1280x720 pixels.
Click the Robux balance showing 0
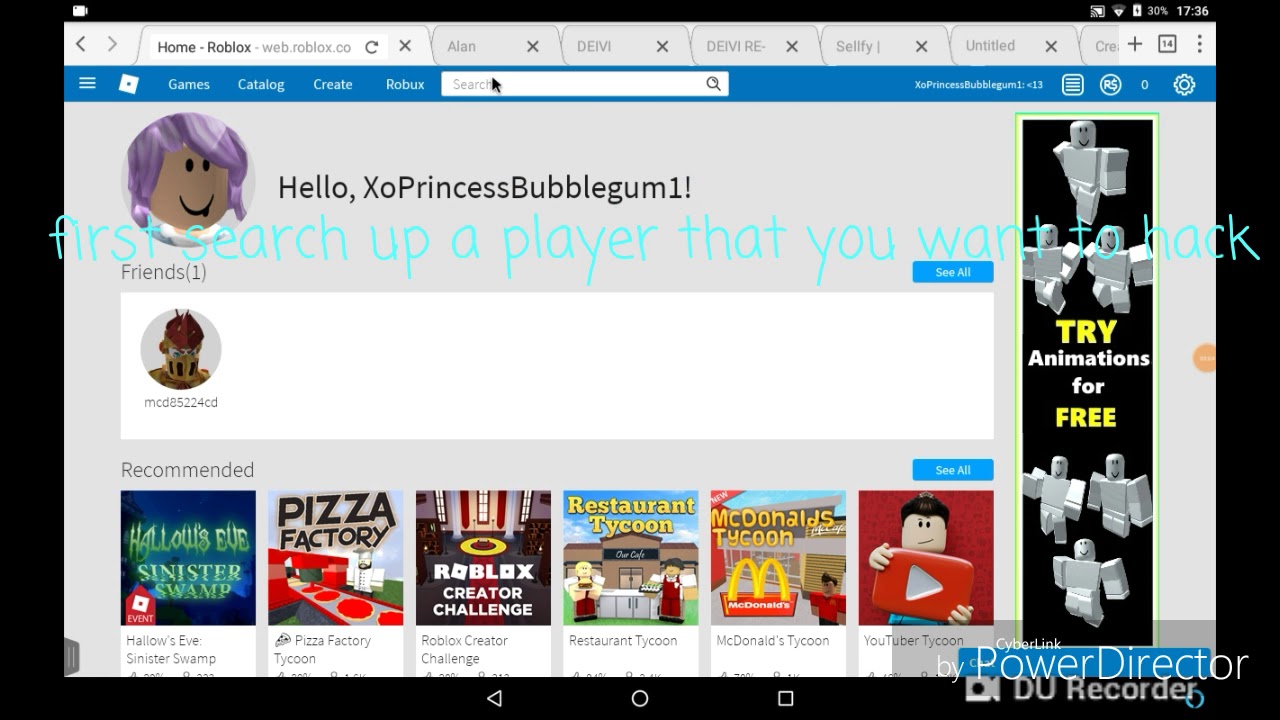pyautogui.click(x=1145, y=85)
